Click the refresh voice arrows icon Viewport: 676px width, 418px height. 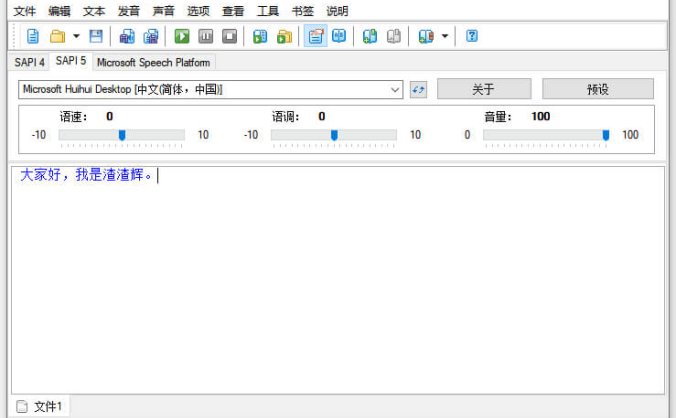[418, 90]
